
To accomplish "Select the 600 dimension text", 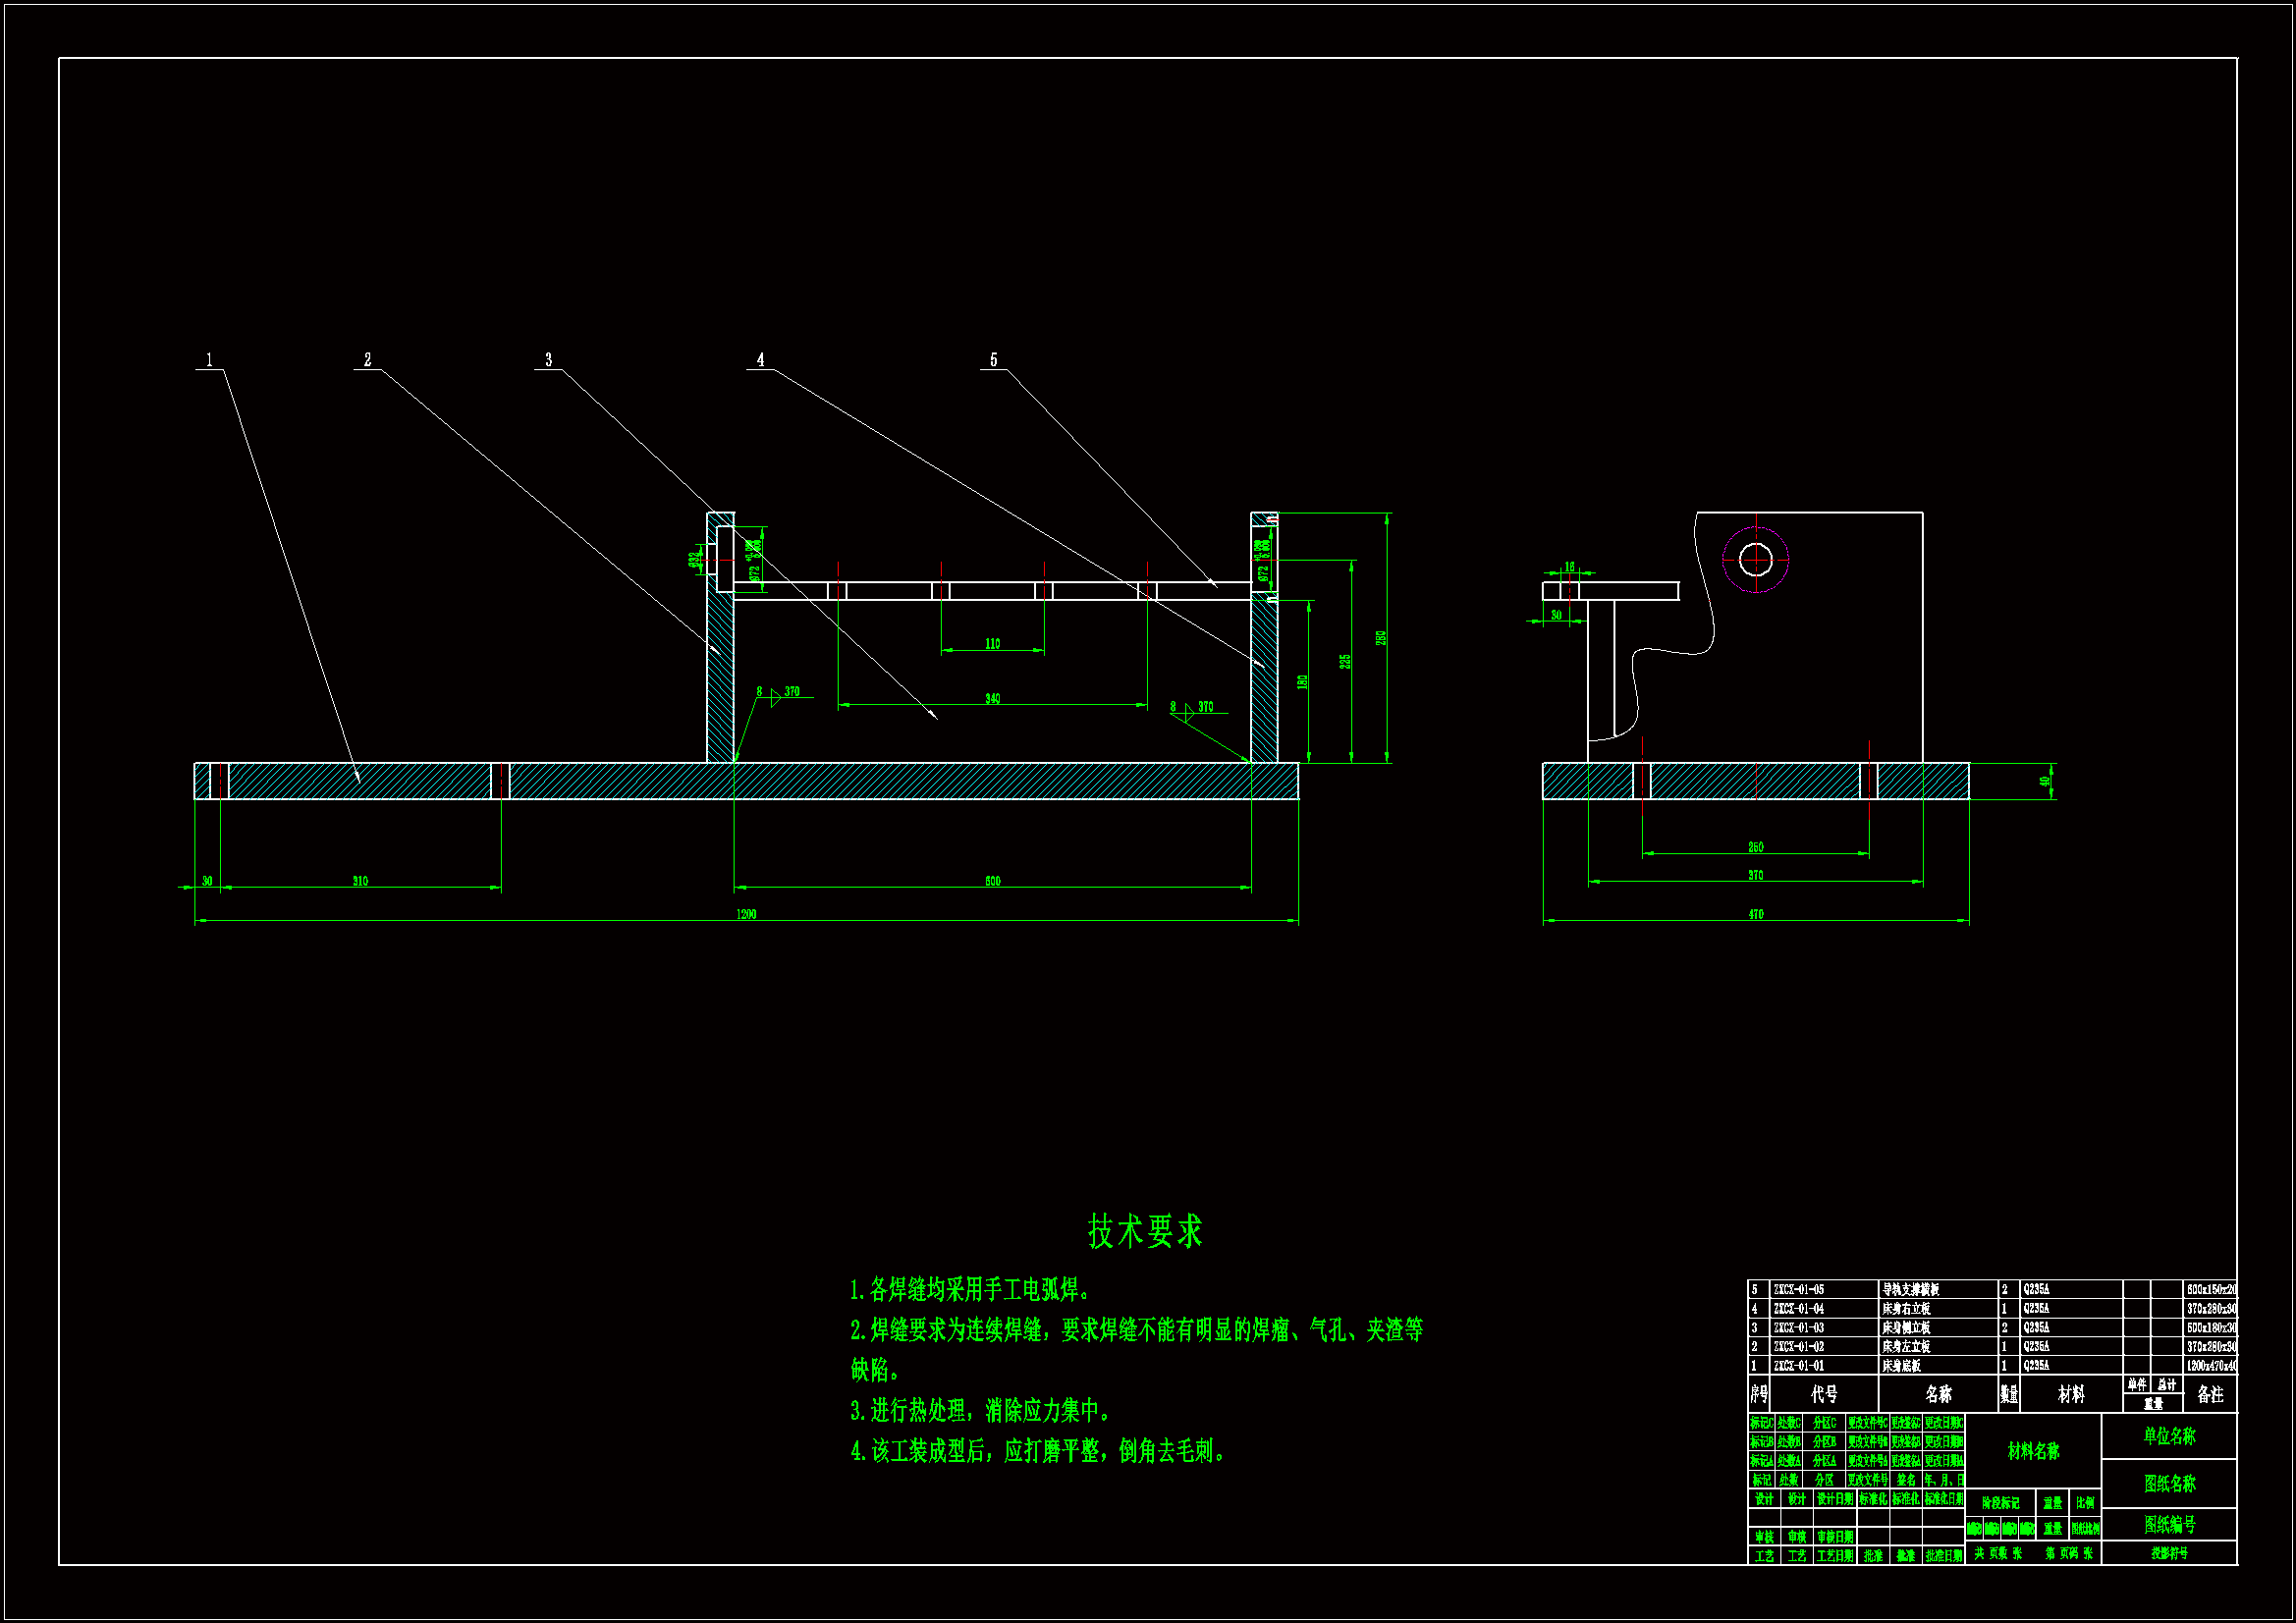I will pyautogui.click(x=992, y=881).
